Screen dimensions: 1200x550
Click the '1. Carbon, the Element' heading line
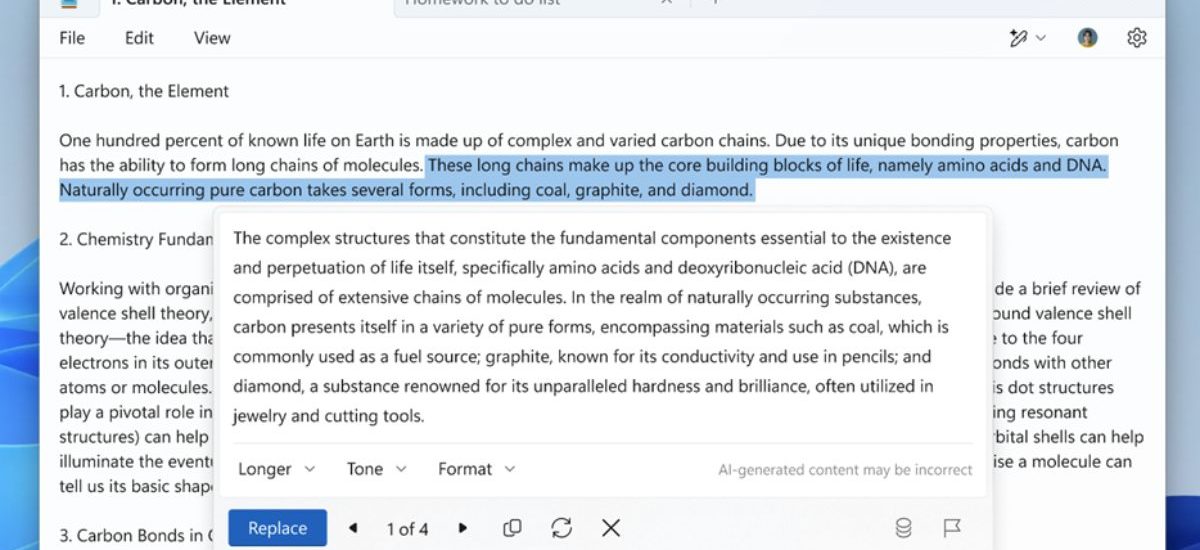pyautogui.click(x=144, y=91)
